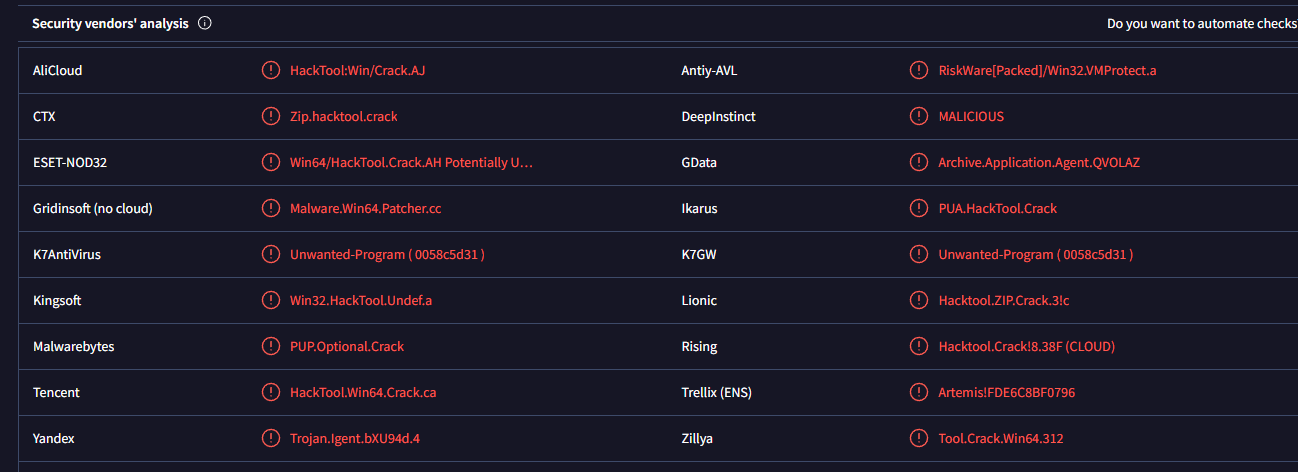This screenshot has height=472, width=1298.
Task: Click the alert icon next to Artemis!FDE6C8BF0796
Action: pyautogui.click(x=918, y=392)
